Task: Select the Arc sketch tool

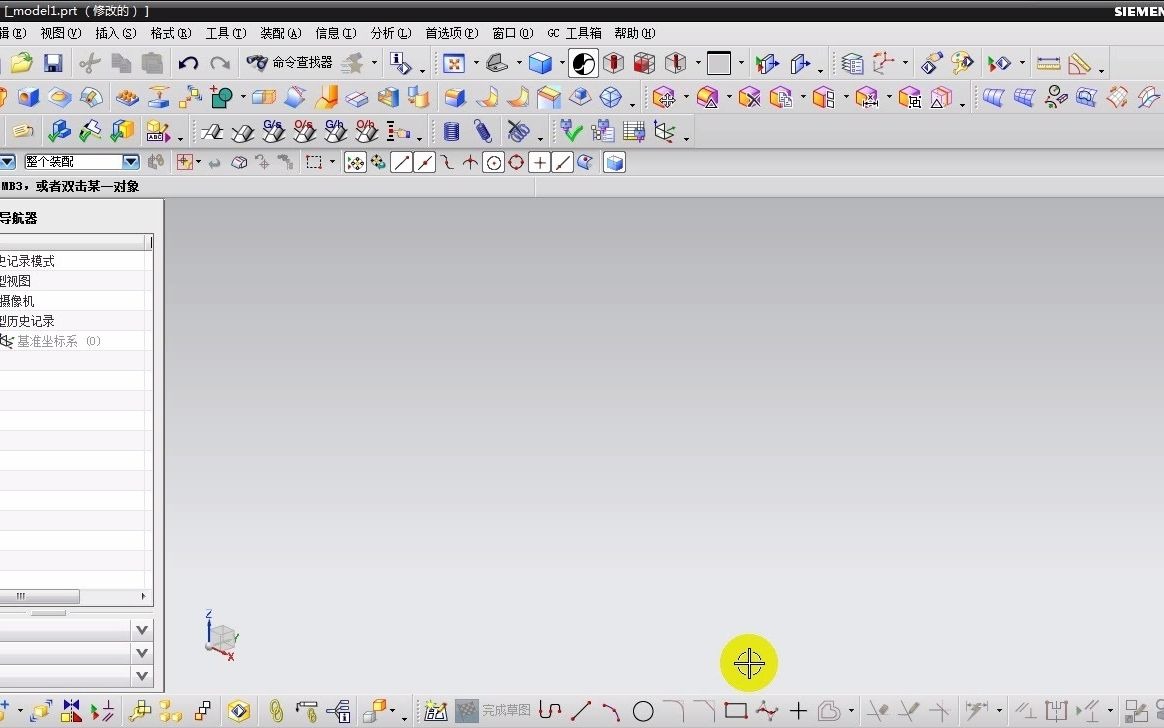Action: pyautogui.click(x=615, y=711)
